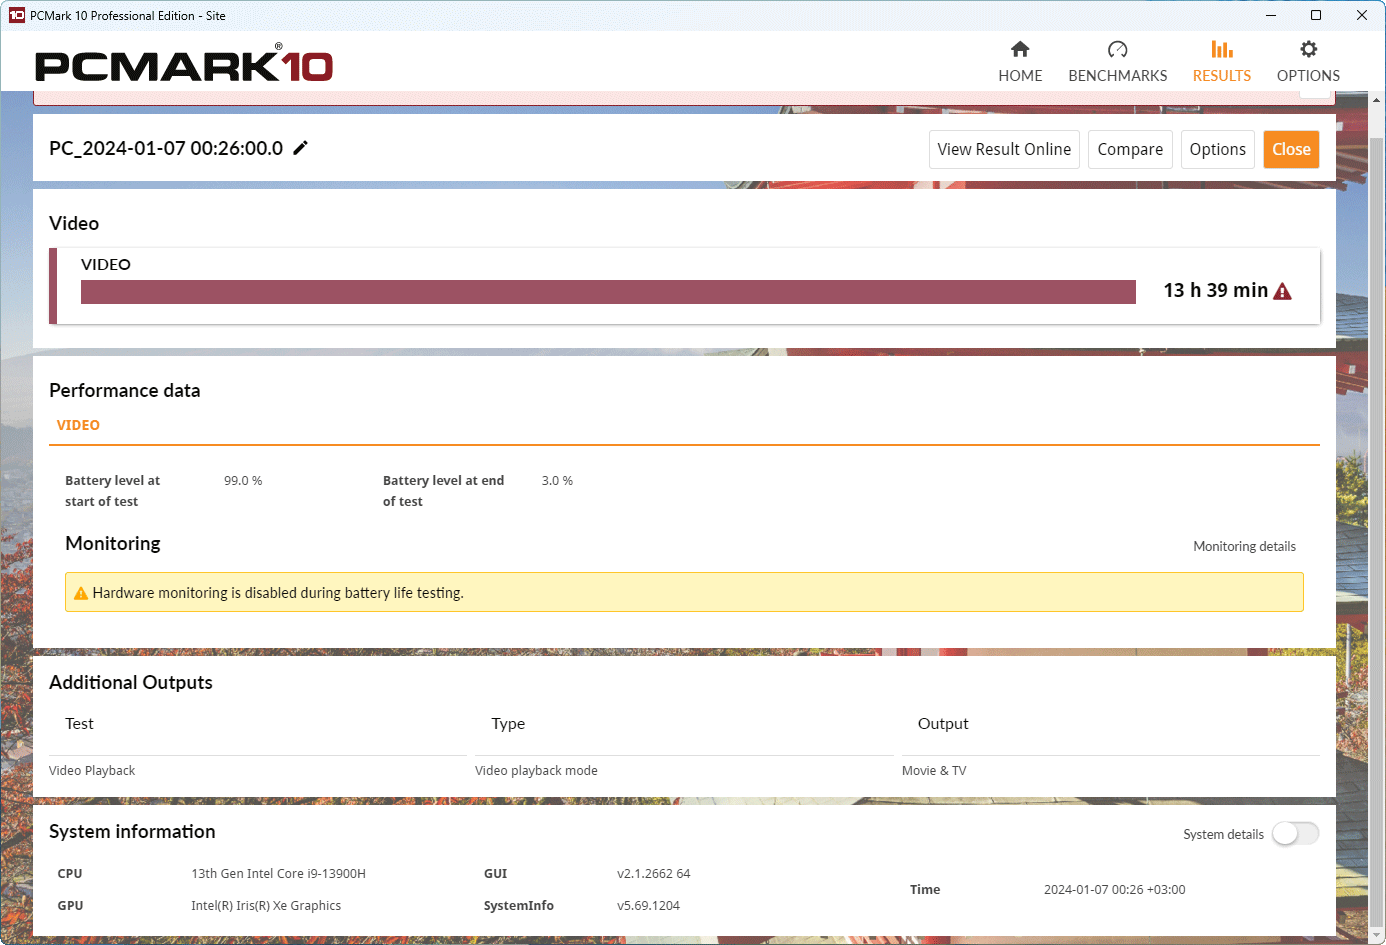1386x945 pixels.
Task: Open Options in the top navigation
Action: 1308,62
